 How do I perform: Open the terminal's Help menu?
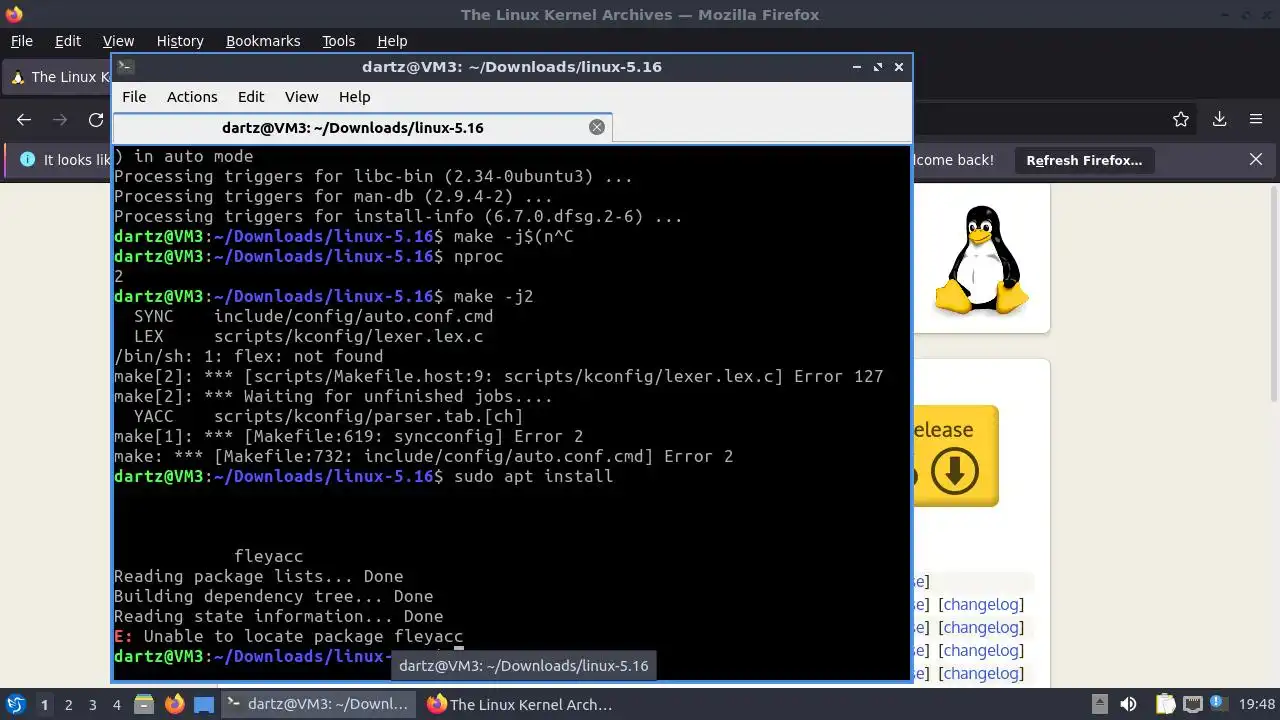tap(355, 97)
